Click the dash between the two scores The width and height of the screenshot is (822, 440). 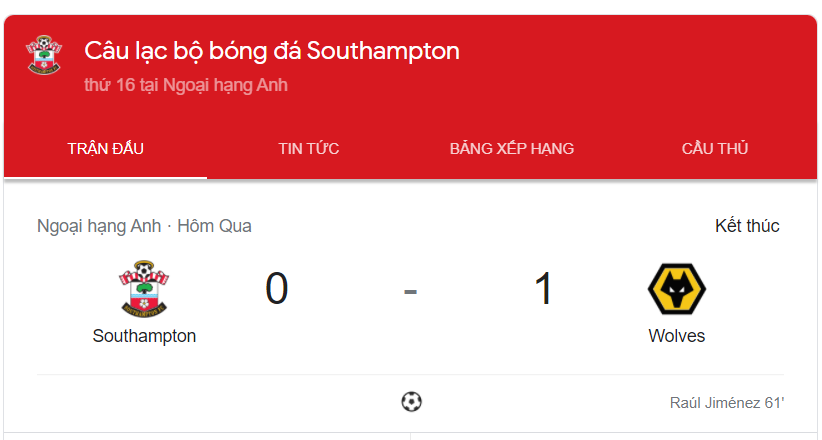410,291
